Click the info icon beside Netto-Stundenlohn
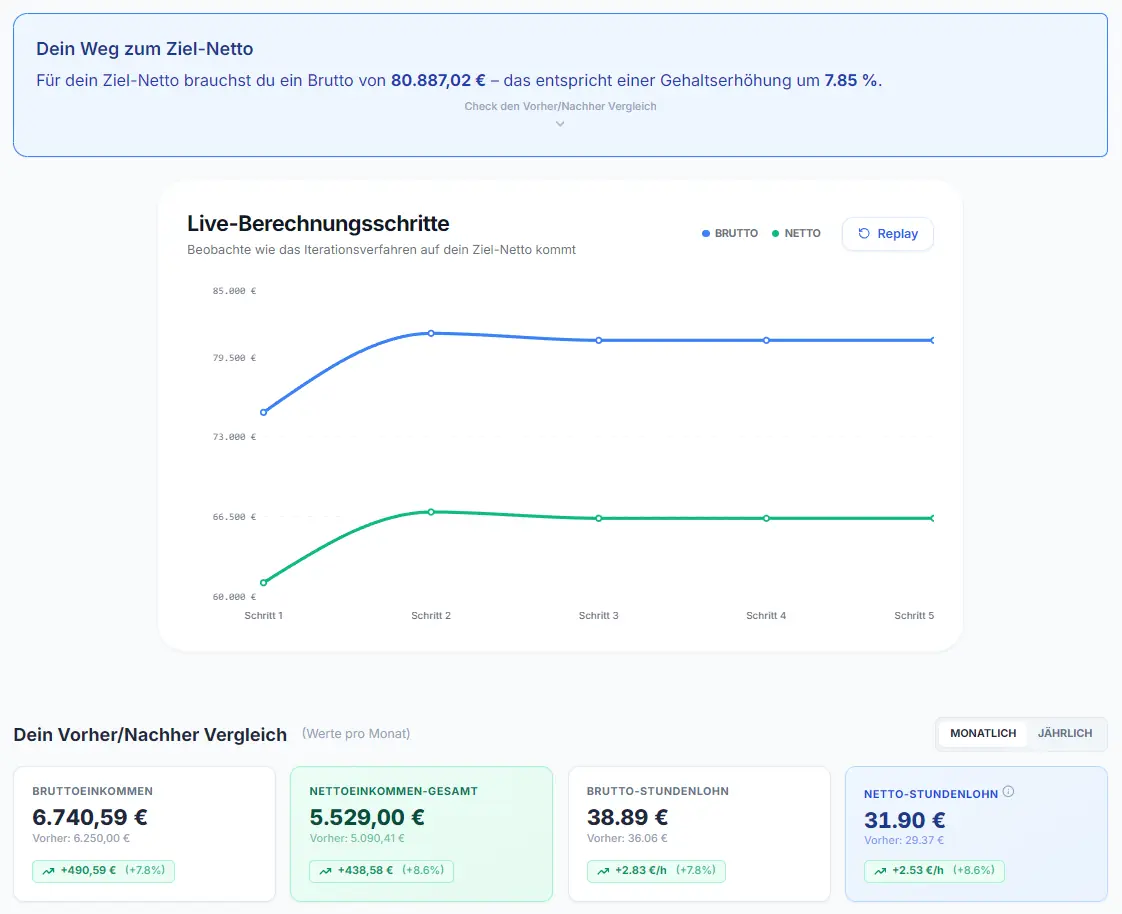The height and width of the screenshot is (914, 1122). [1008, 792]
